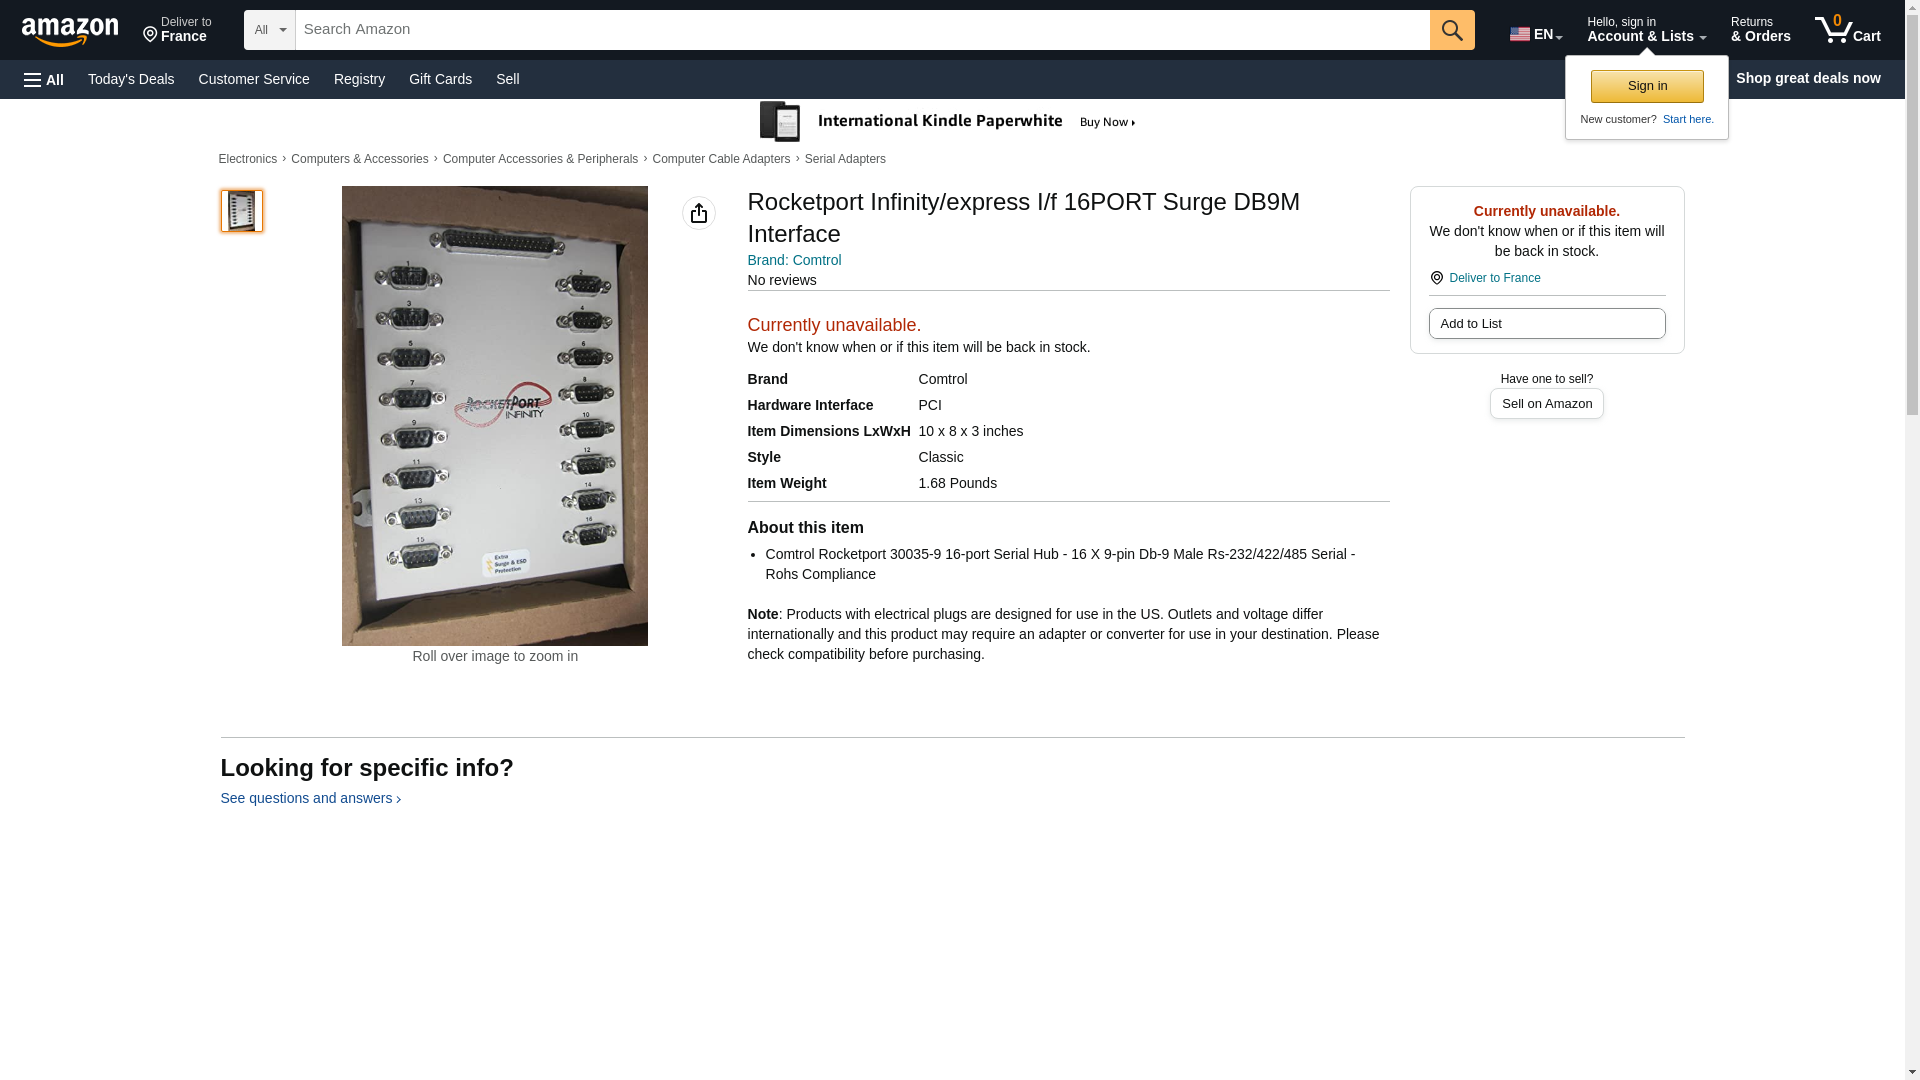
Task: Click the magnifying glass search button
Action: [1452, 30]
